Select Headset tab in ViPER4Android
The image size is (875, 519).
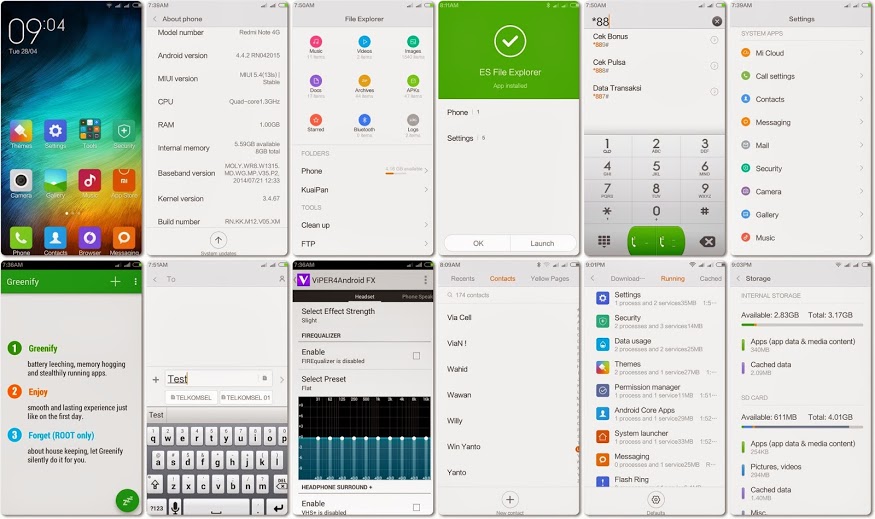pyautogui.click(x=364, y=296)
